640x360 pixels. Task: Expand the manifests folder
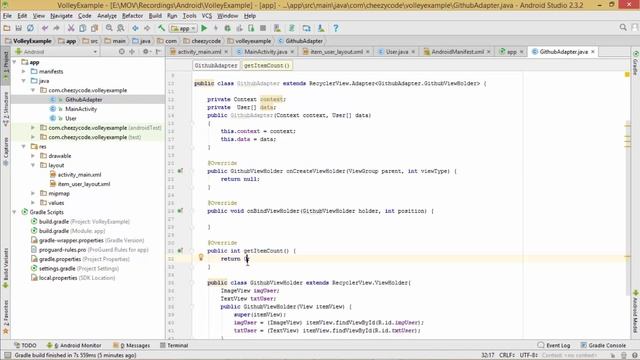point(24,71)
